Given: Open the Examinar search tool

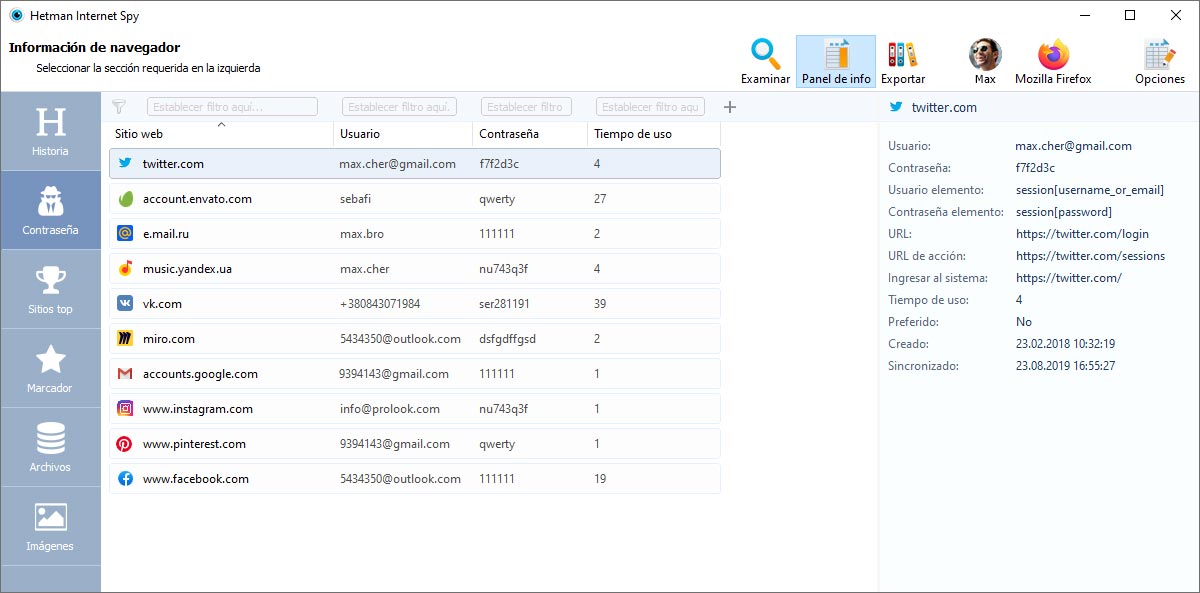Looking at the screenshot, I should (765, 61).
